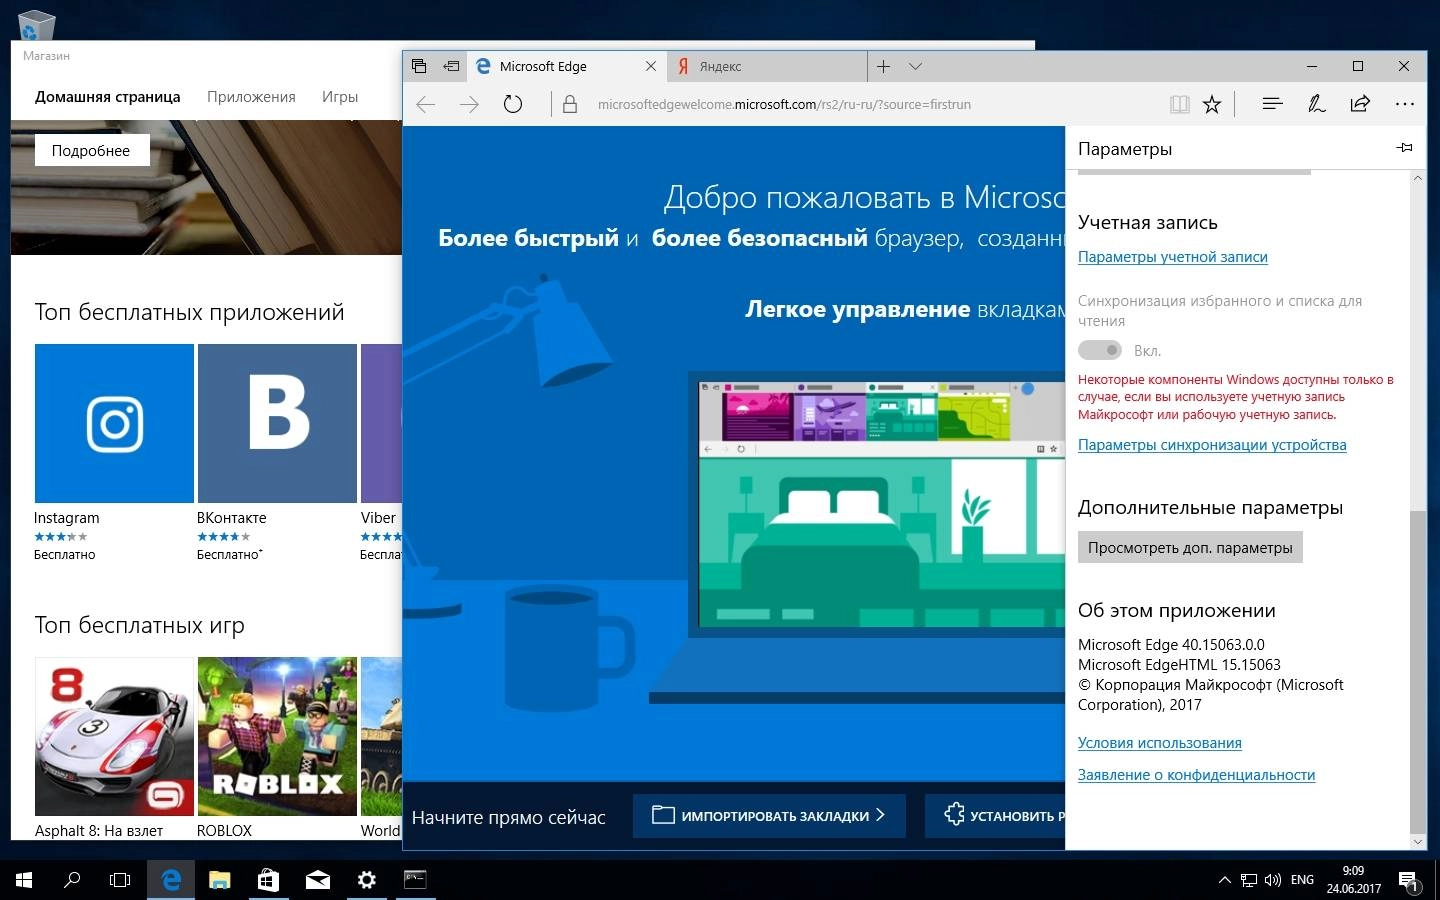
Task: Select the Microsoft Edge tab
Action: coord(568,66)
